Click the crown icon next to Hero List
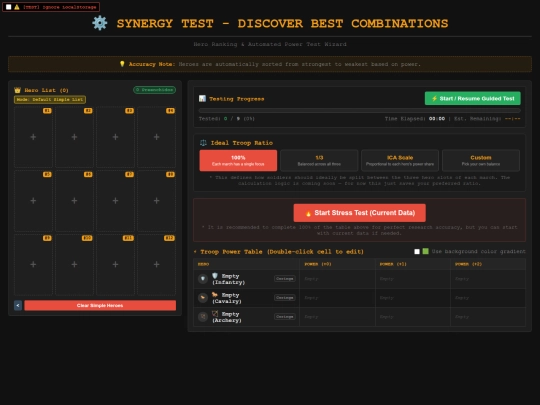Image resolution: width=540 pixels, height=405 pixels. (x=18, y=90)
